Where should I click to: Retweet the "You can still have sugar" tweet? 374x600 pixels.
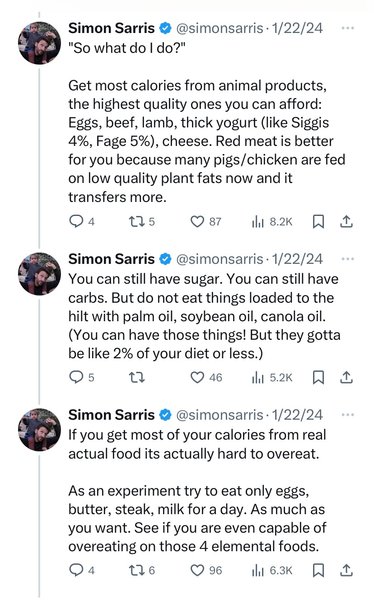(136, 378)
